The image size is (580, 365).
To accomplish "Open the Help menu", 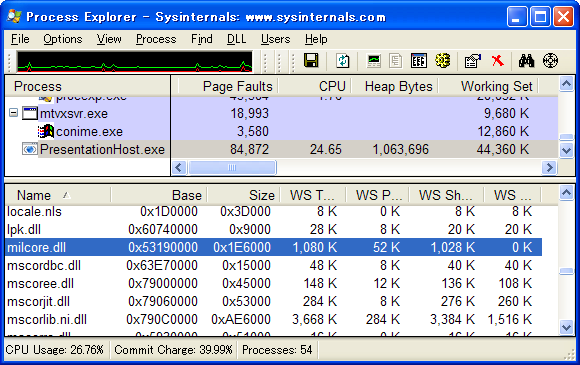I will [316, 39].
